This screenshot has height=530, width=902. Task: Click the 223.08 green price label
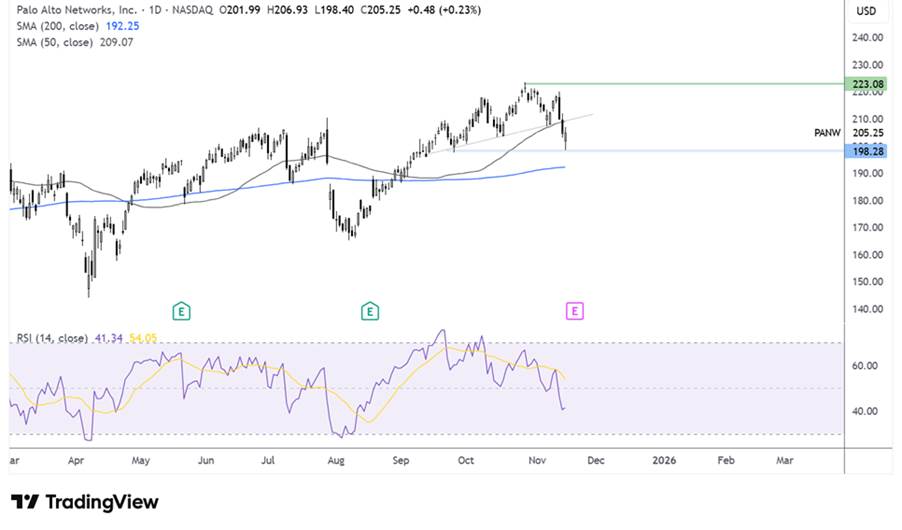pos(866,85)
